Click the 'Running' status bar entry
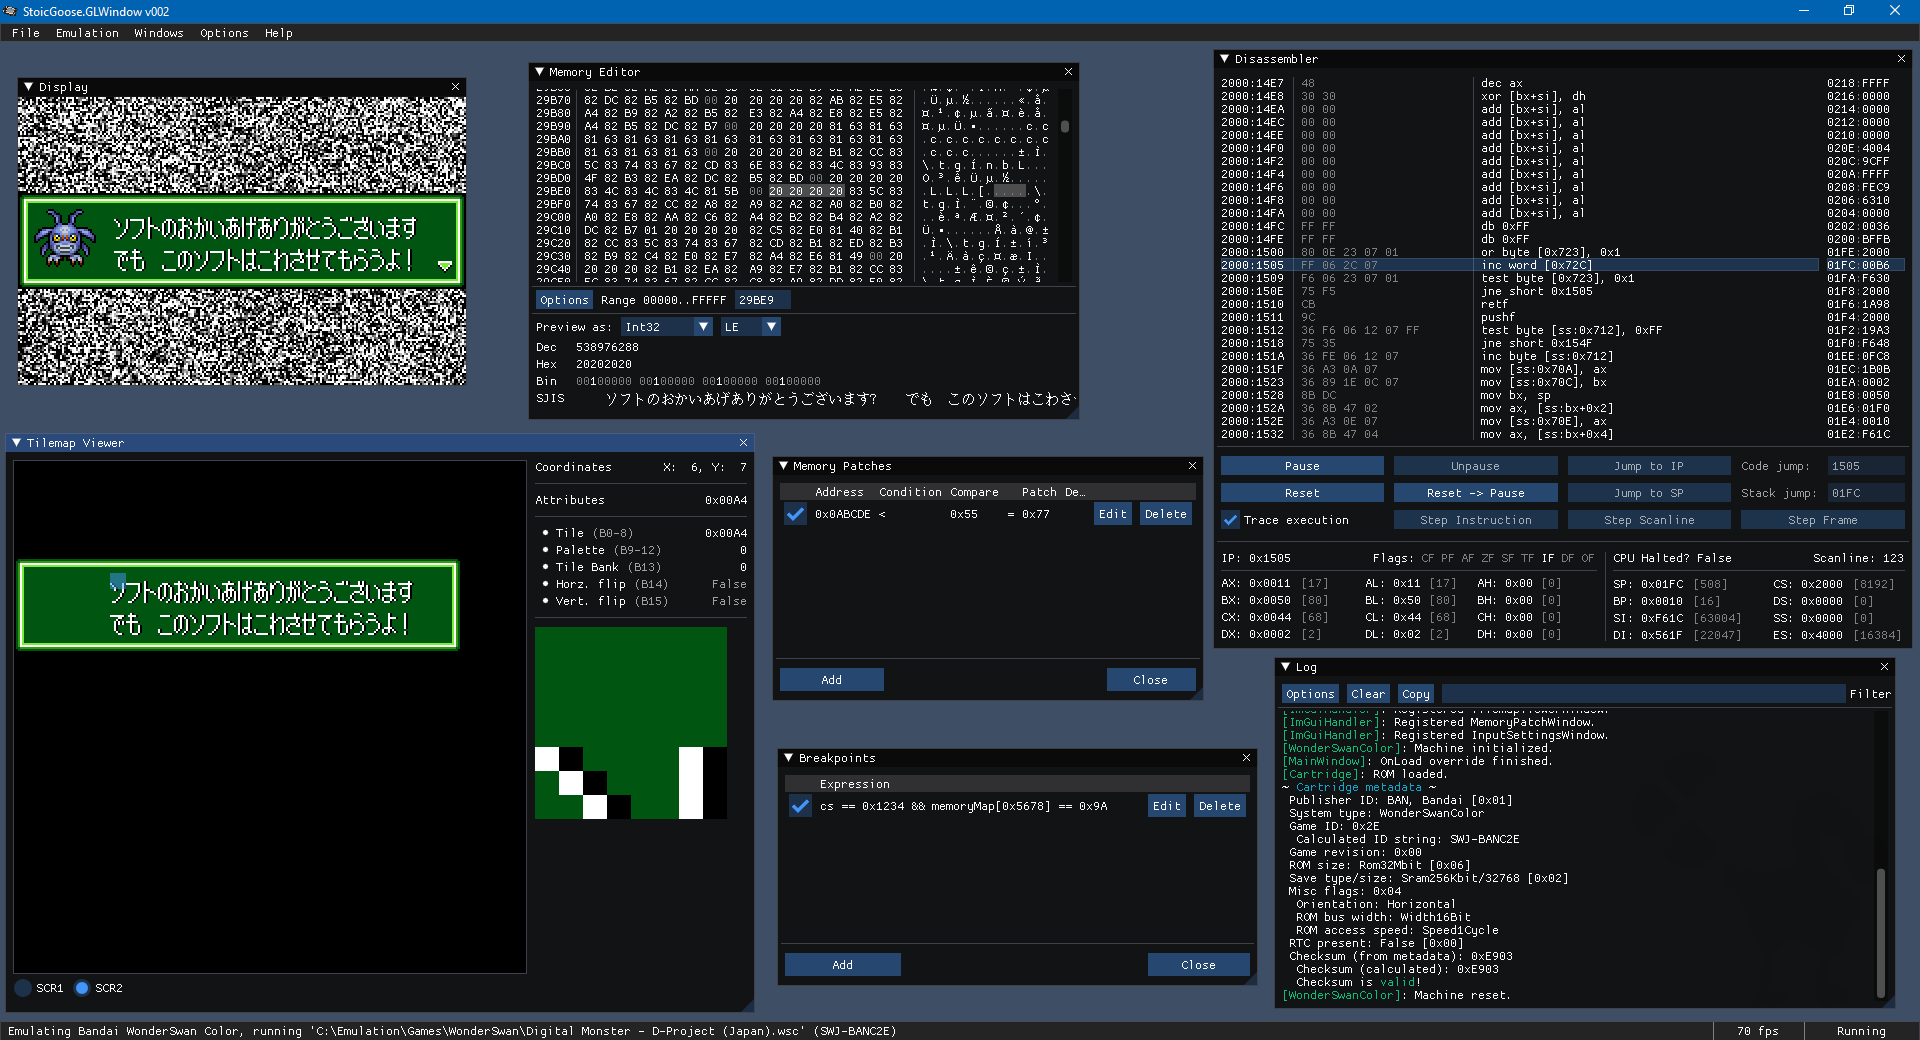Image resolution: width=1920 pixels, height=1040 pixels. tap(1861, 1031)
